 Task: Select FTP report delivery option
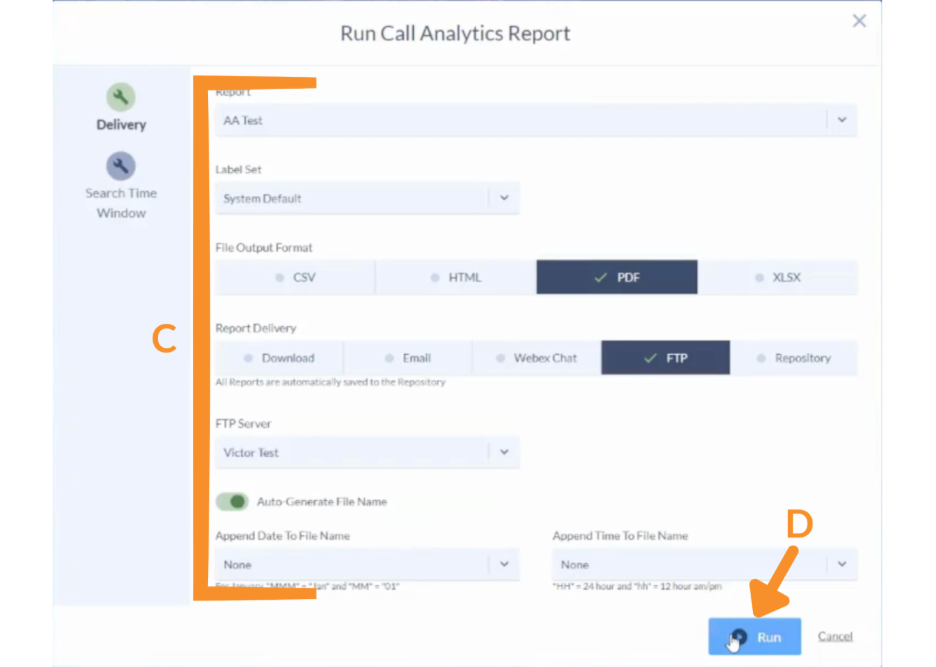666,358
